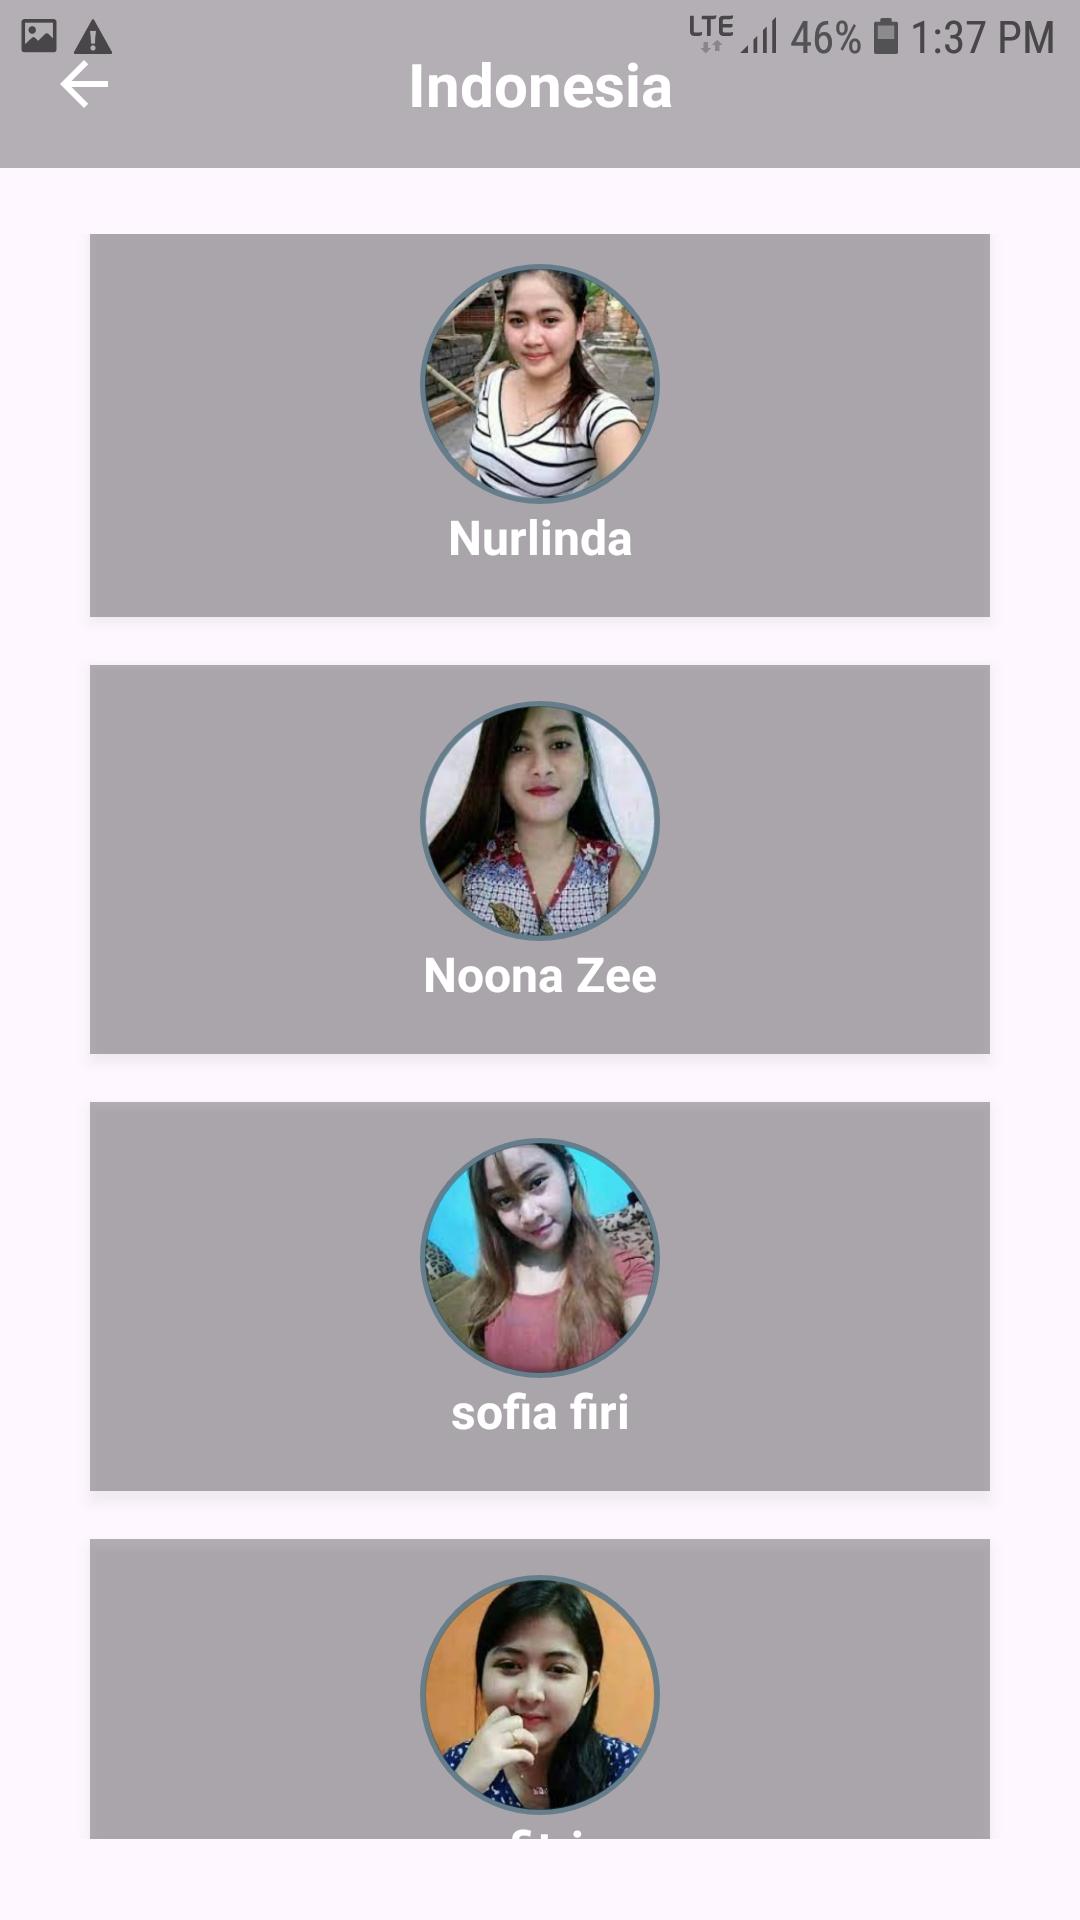Tap the Indonesia page title

(x=540, y=86)
